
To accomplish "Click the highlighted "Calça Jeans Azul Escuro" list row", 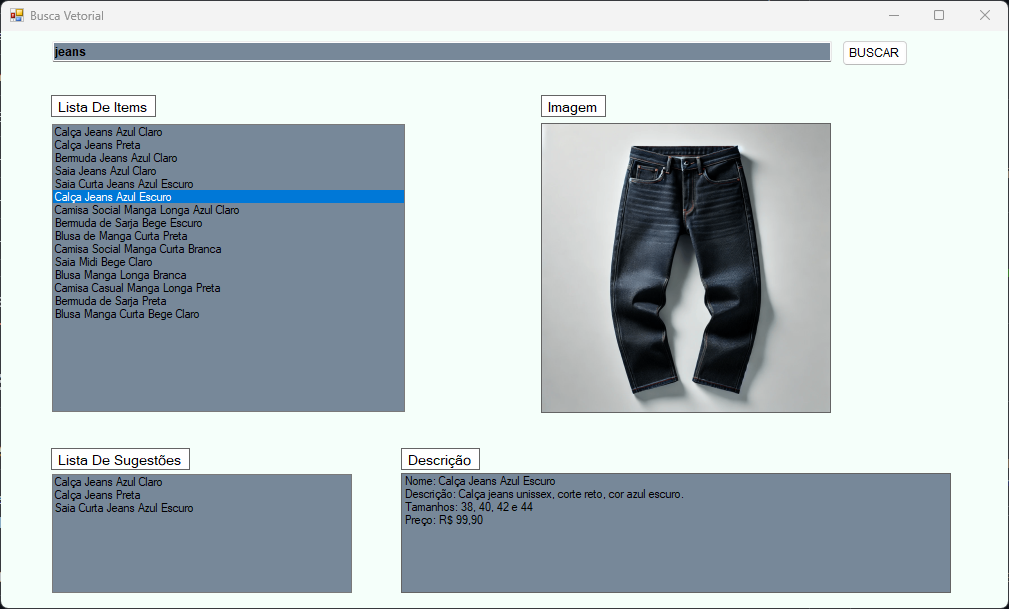I will 228,197.
